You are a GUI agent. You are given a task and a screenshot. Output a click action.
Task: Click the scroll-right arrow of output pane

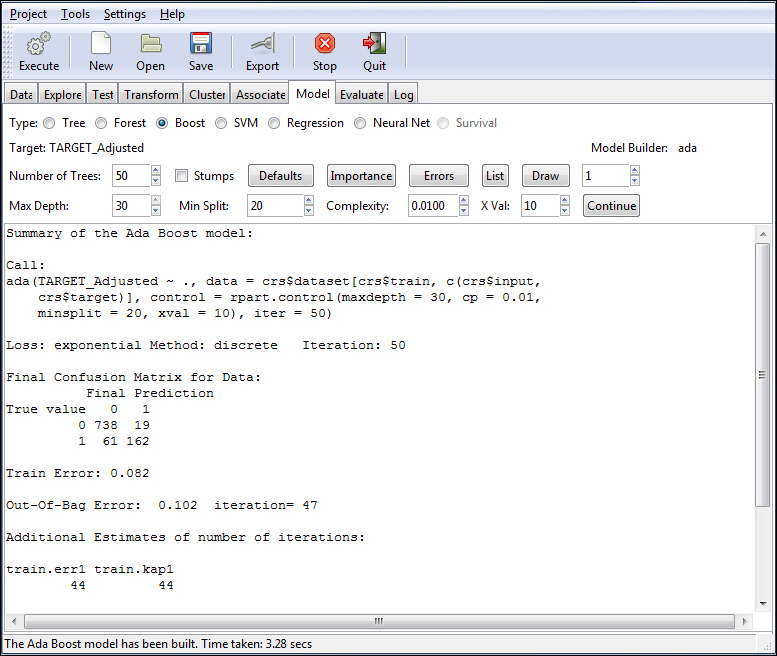[744, 621]
